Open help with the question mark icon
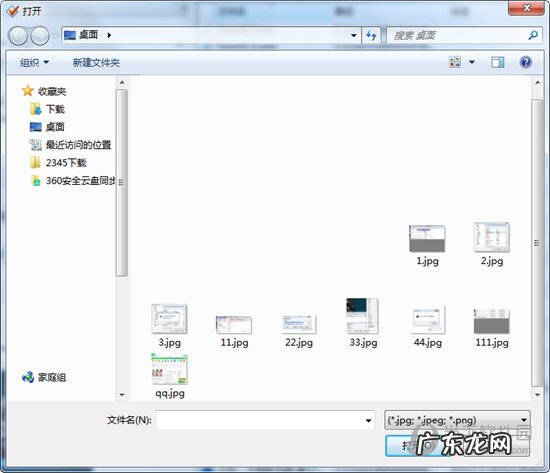The image size is (550, 473). click(525, 62)
